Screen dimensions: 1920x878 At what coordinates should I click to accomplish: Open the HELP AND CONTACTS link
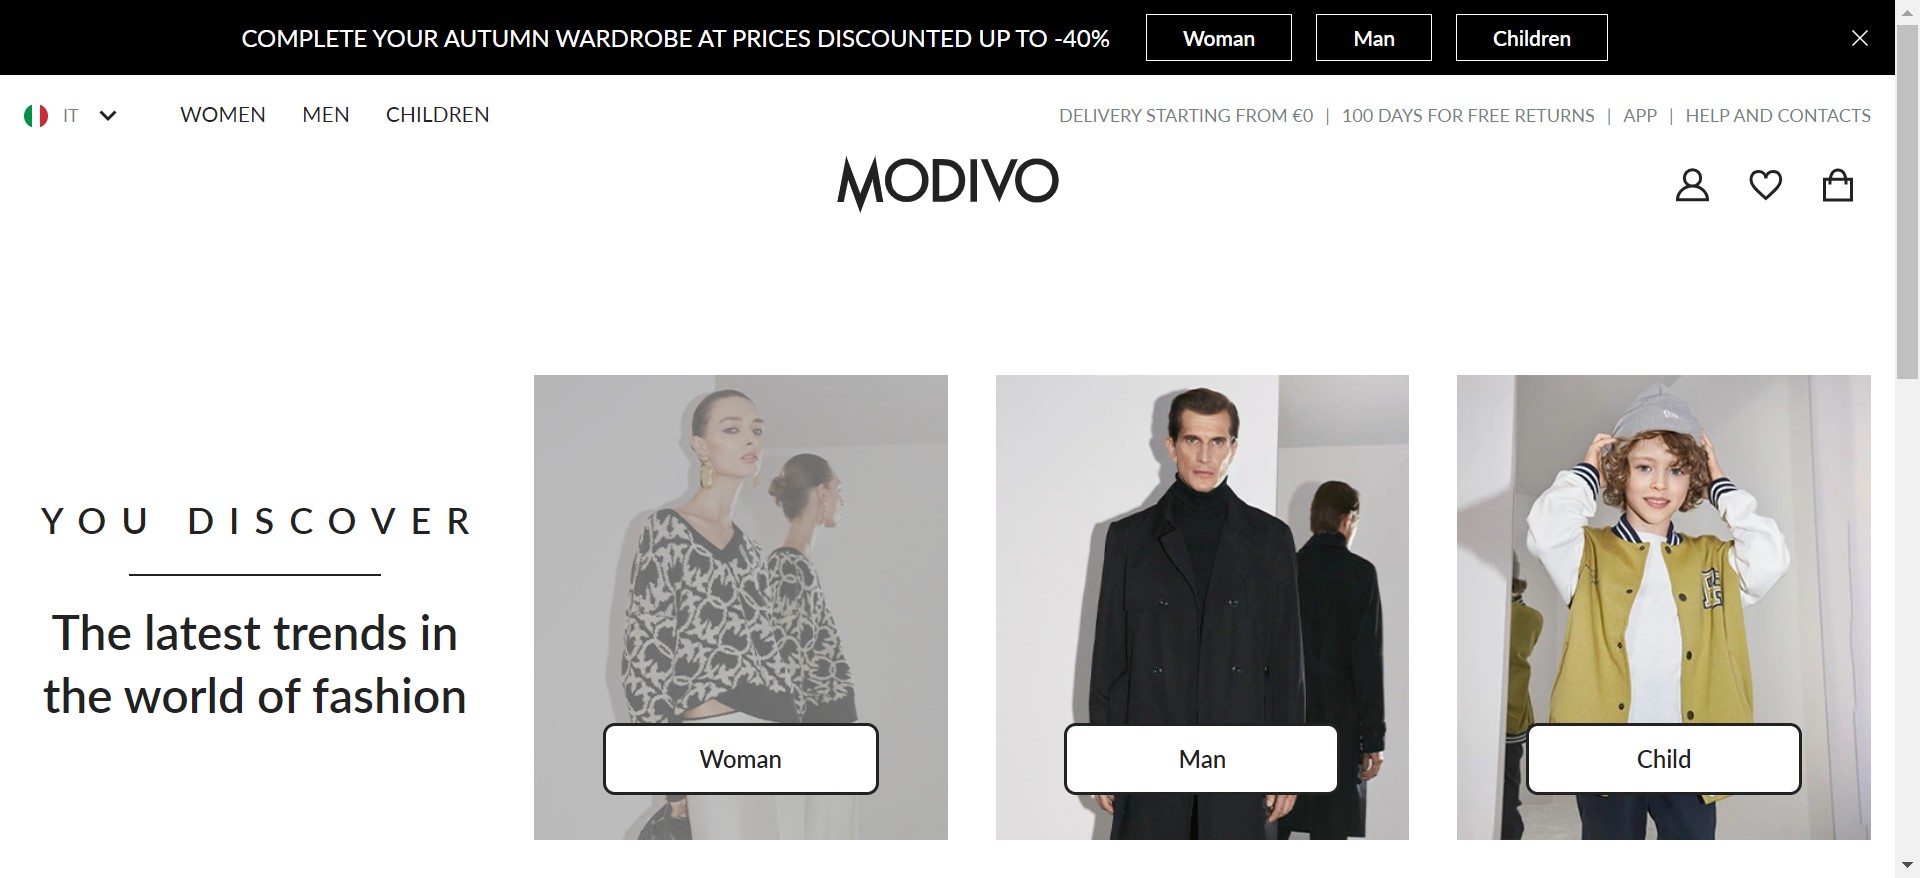pos(1778,116)
